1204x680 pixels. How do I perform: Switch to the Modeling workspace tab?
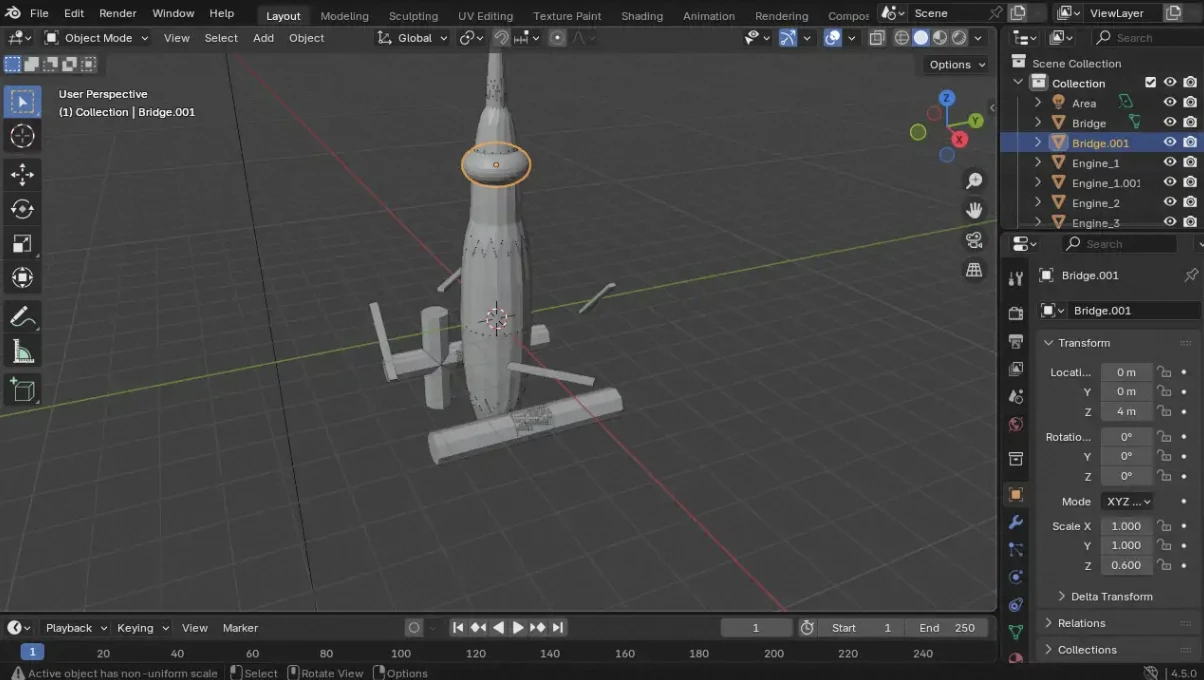[x=344, y=15]
